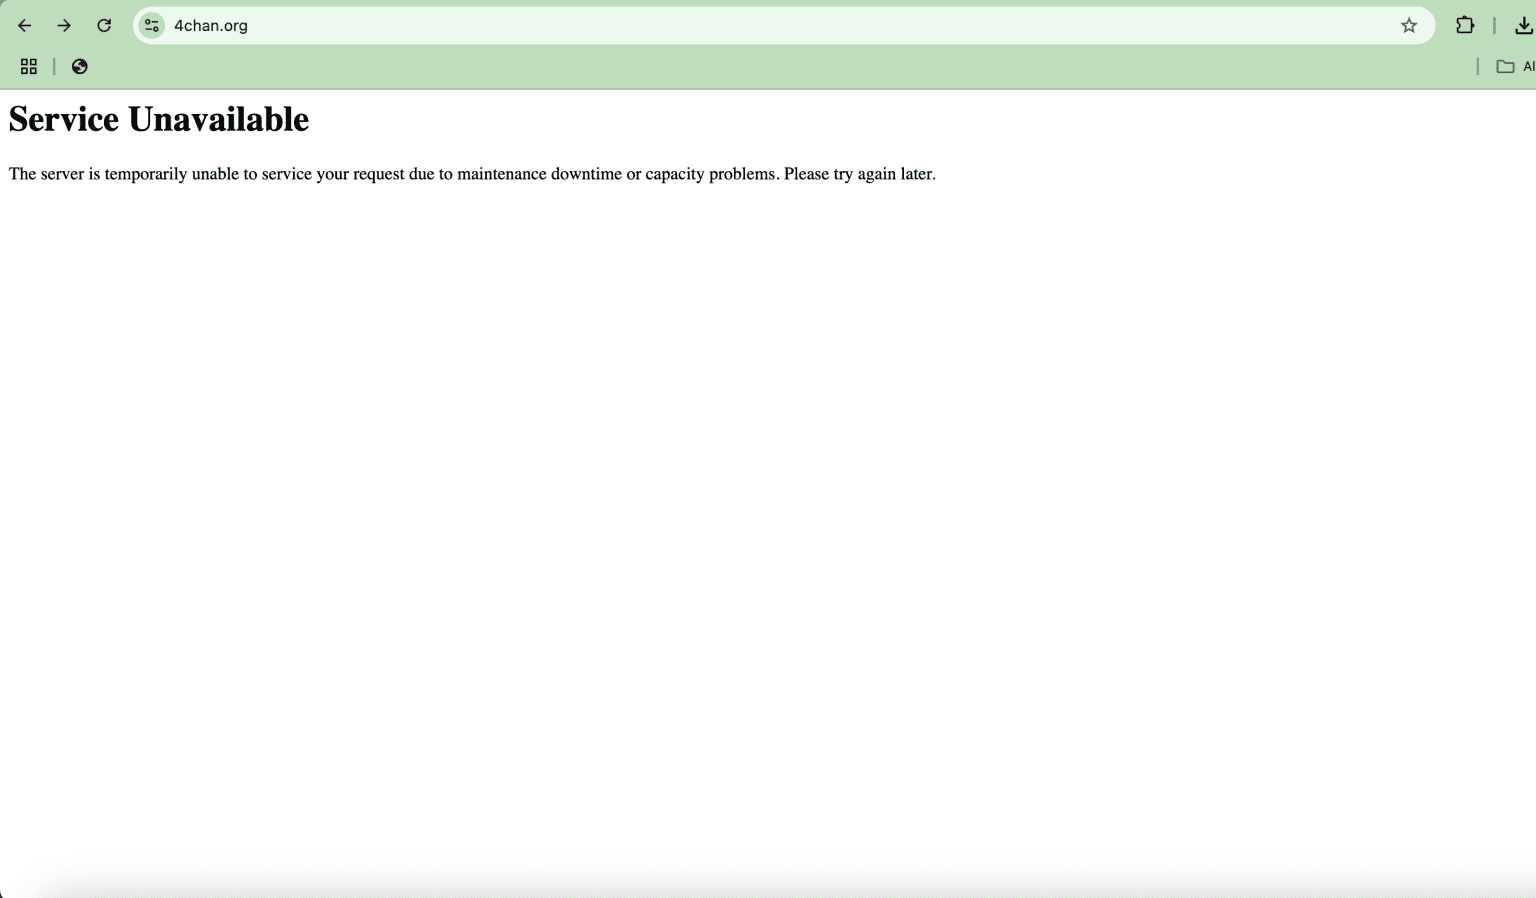The height and width of the screenshot is (898, 1536).
Task: Go forward to the next page
Action: (64, 26)
